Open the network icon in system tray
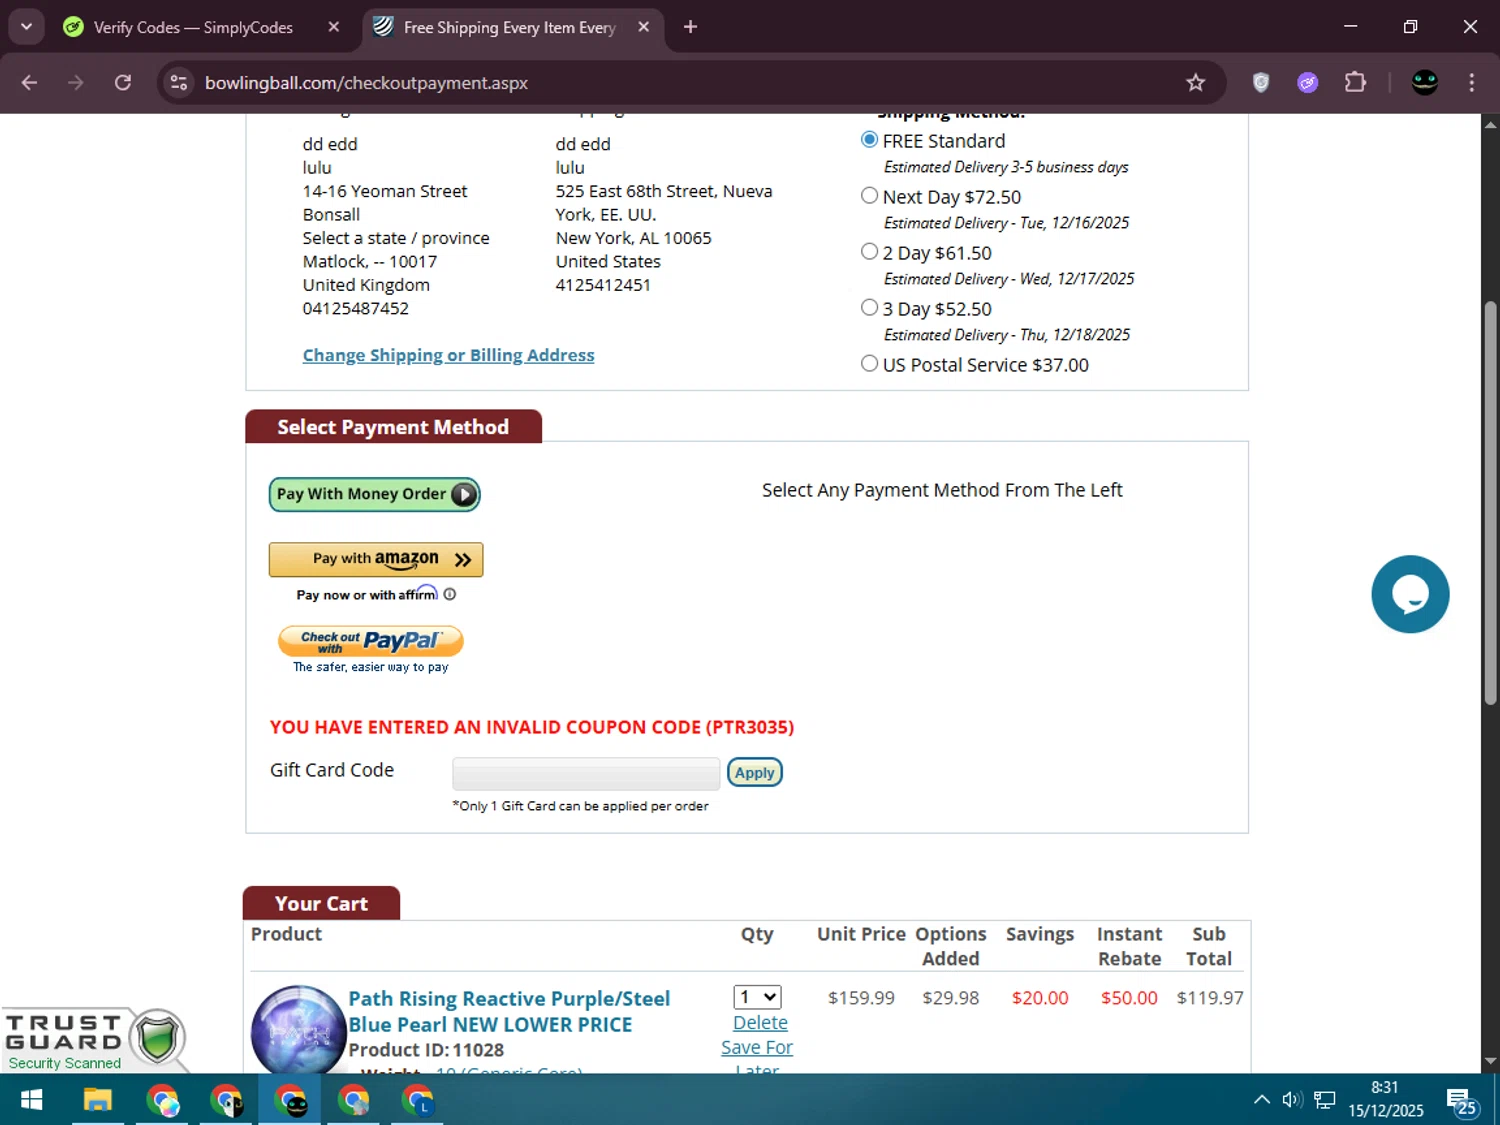 [1325, 1100]
